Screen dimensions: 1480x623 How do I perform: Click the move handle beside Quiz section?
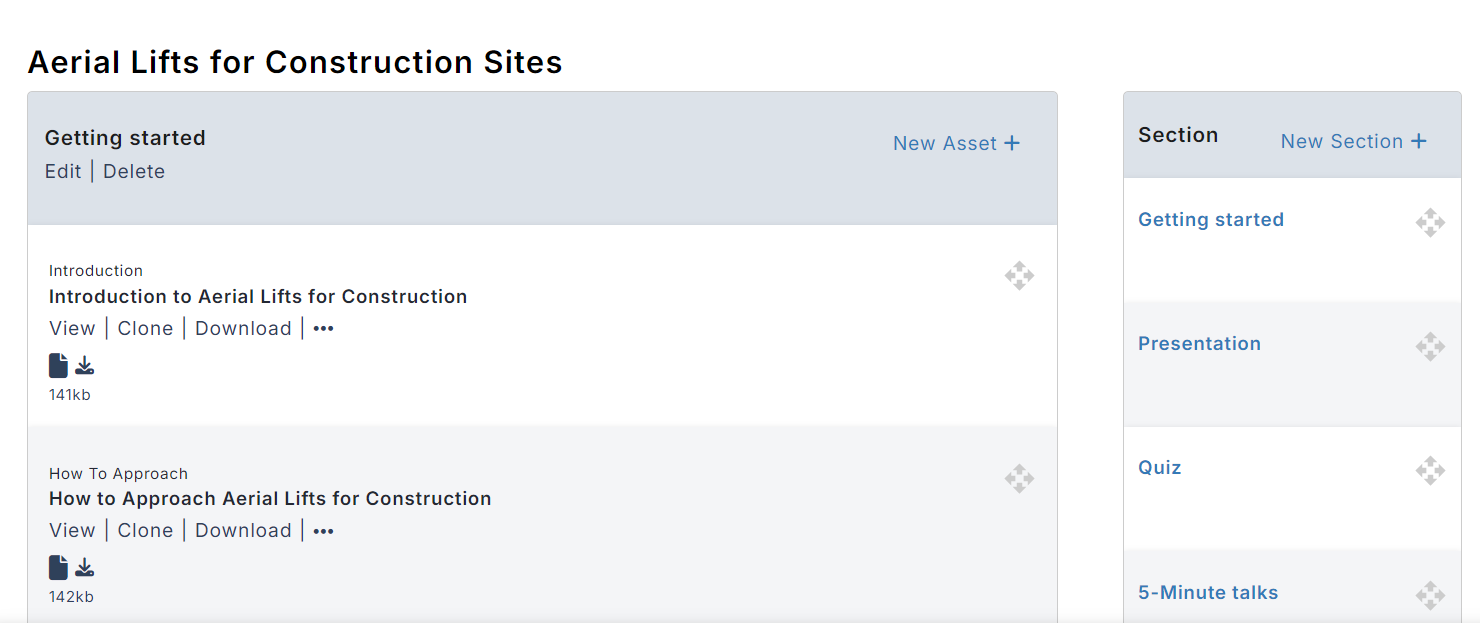[x=1430, y=471]
